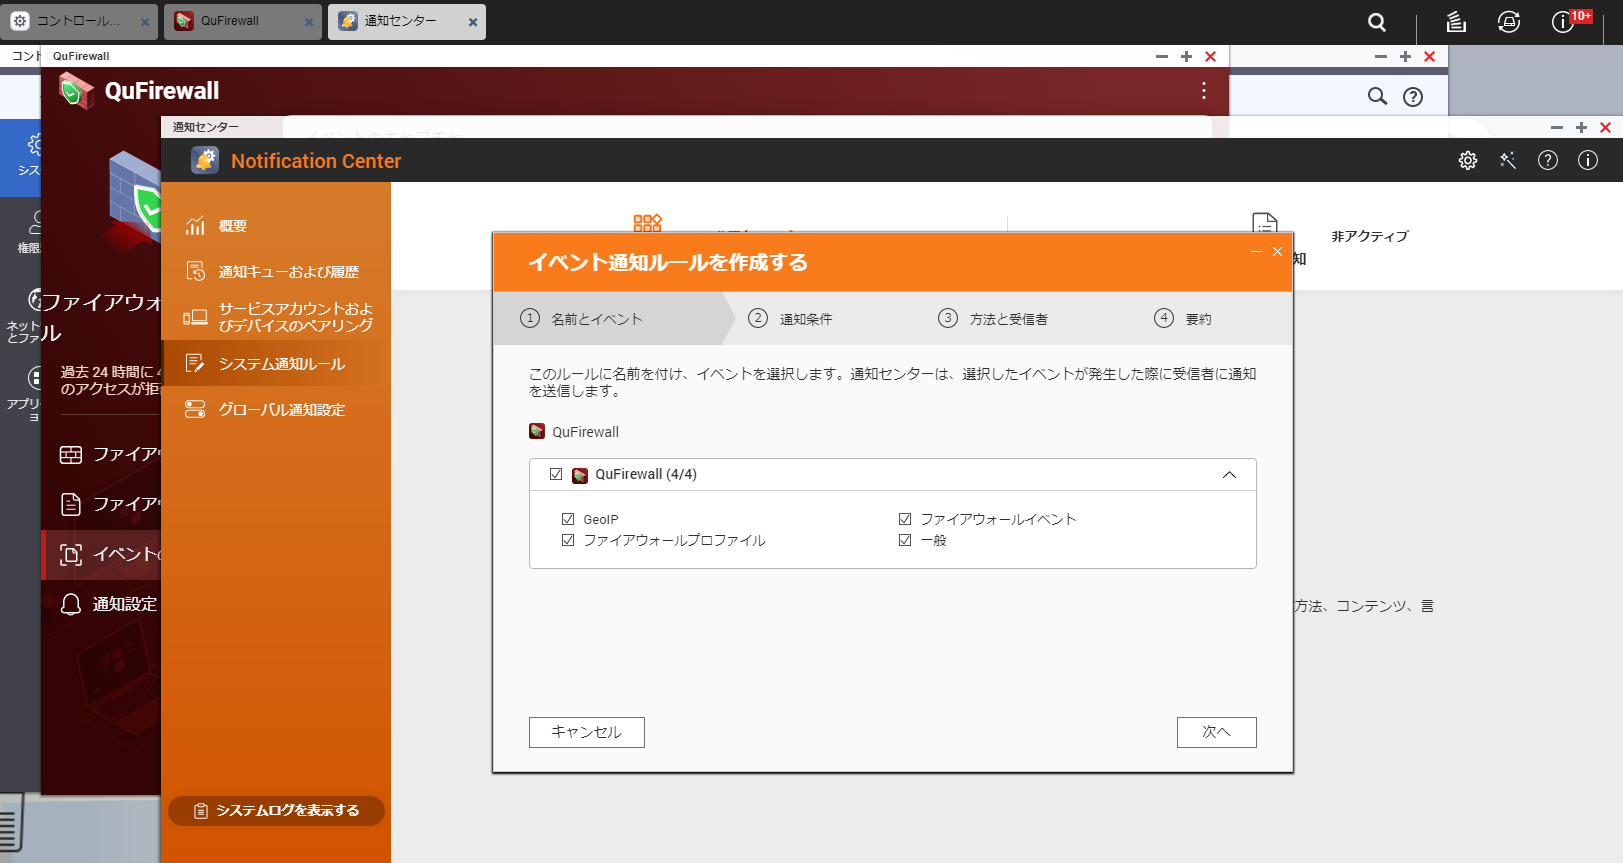This screenshot has height=863, width=1623.
Task: Click the system gear icon in Control Panel
Action: pyautogui.click(x=34, y=145)
